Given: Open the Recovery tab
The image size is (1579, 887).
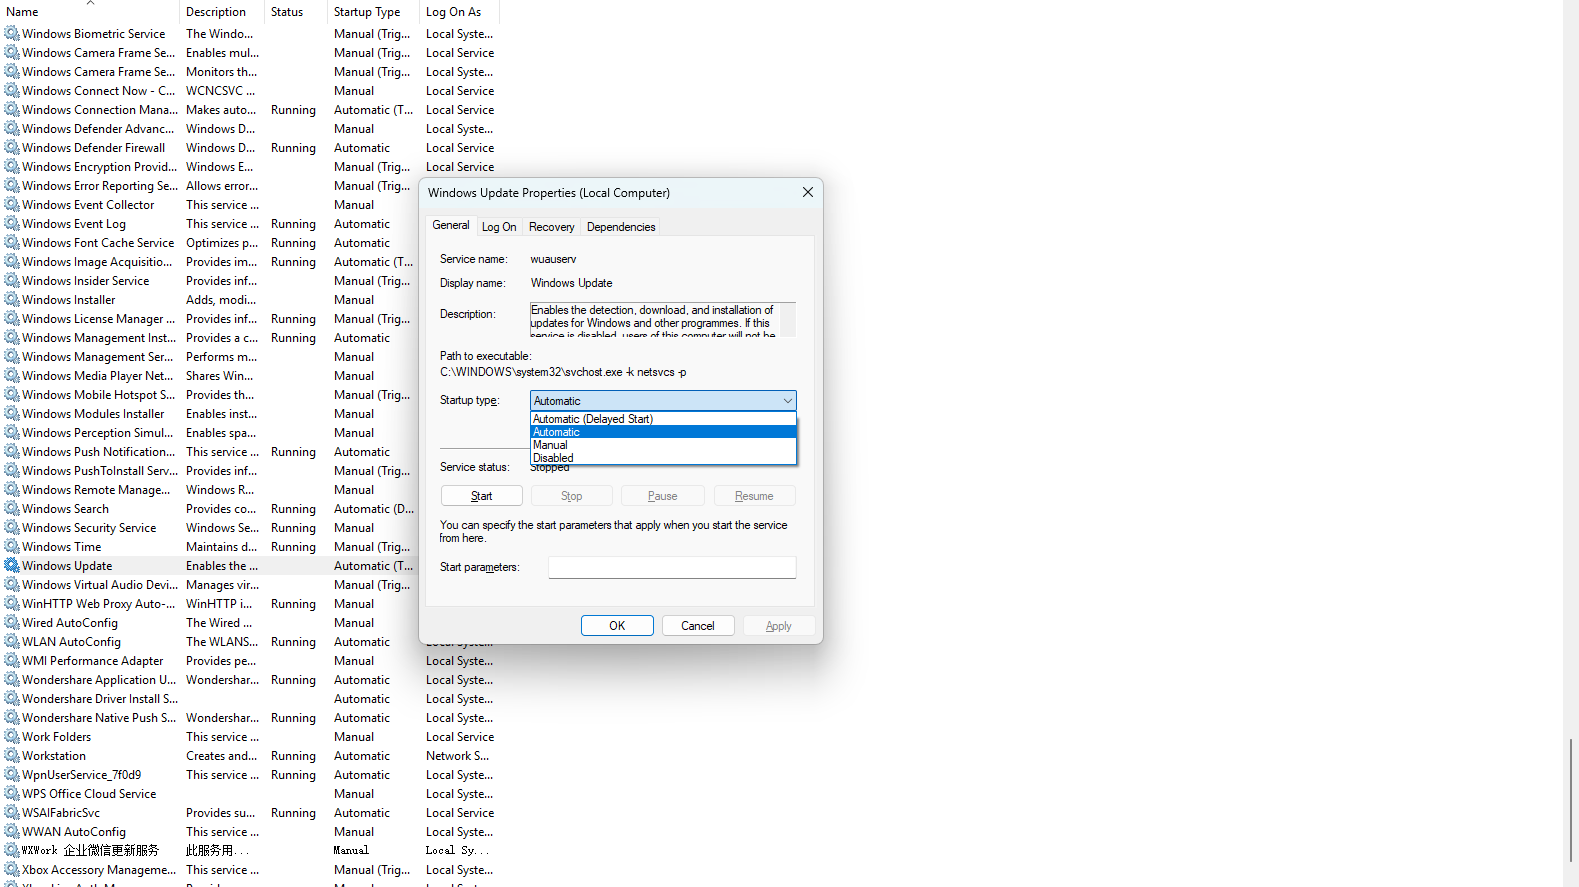Looking at the screenshot, I should point(551,227).
